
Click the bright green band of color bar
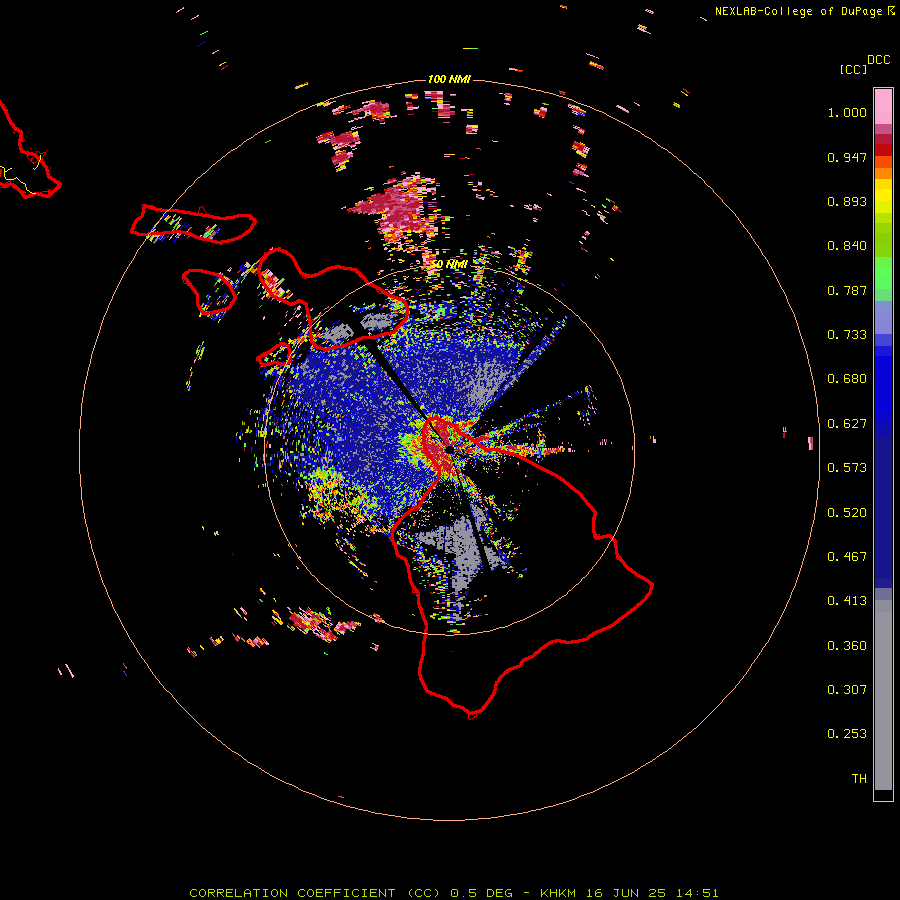pyautogui.click(x=883, y=273)
